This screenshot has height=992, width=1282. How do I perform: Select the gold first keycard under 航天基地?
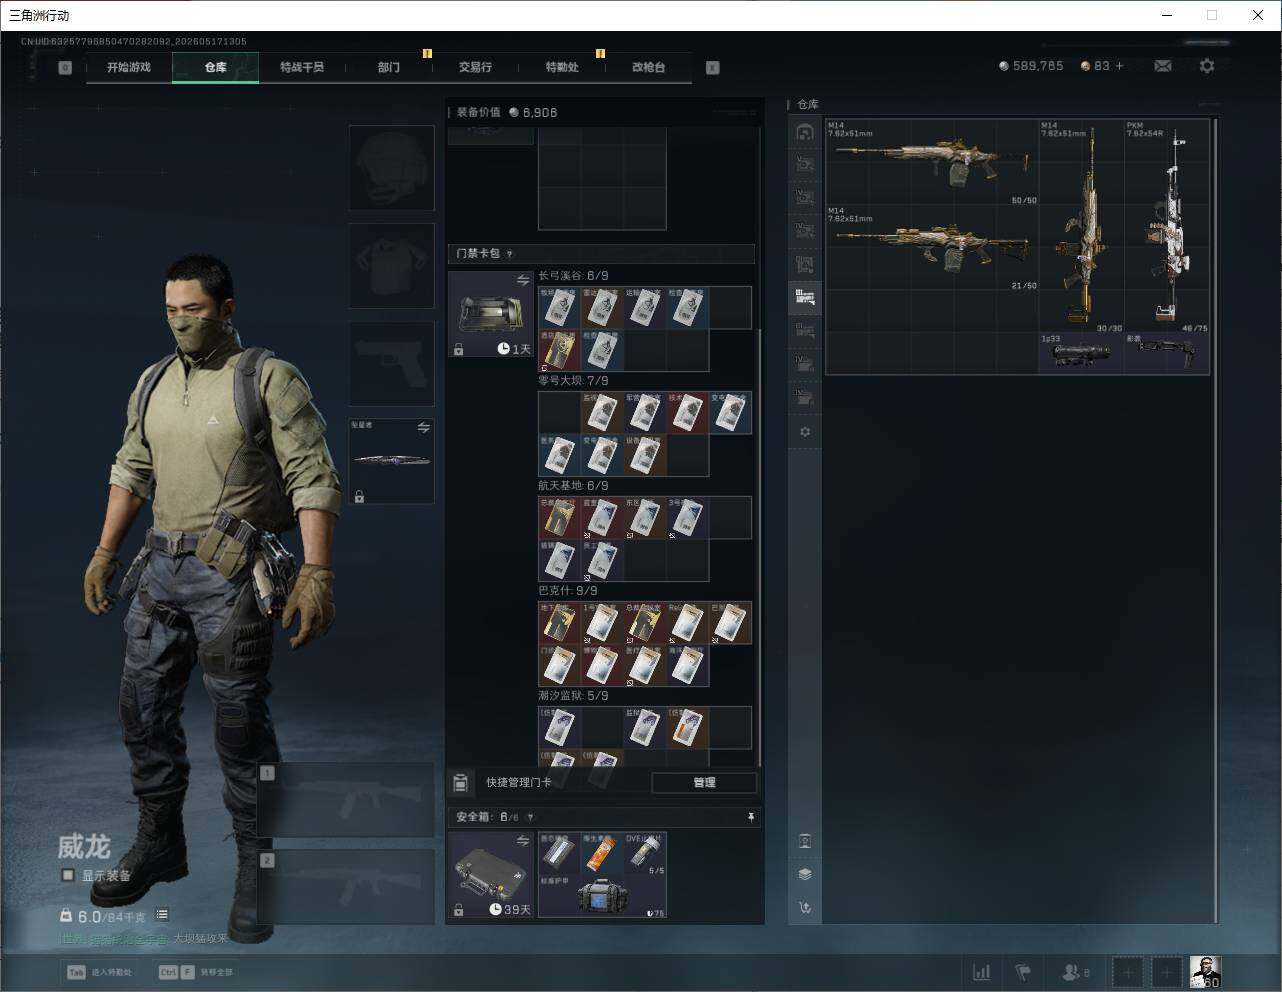560,518
